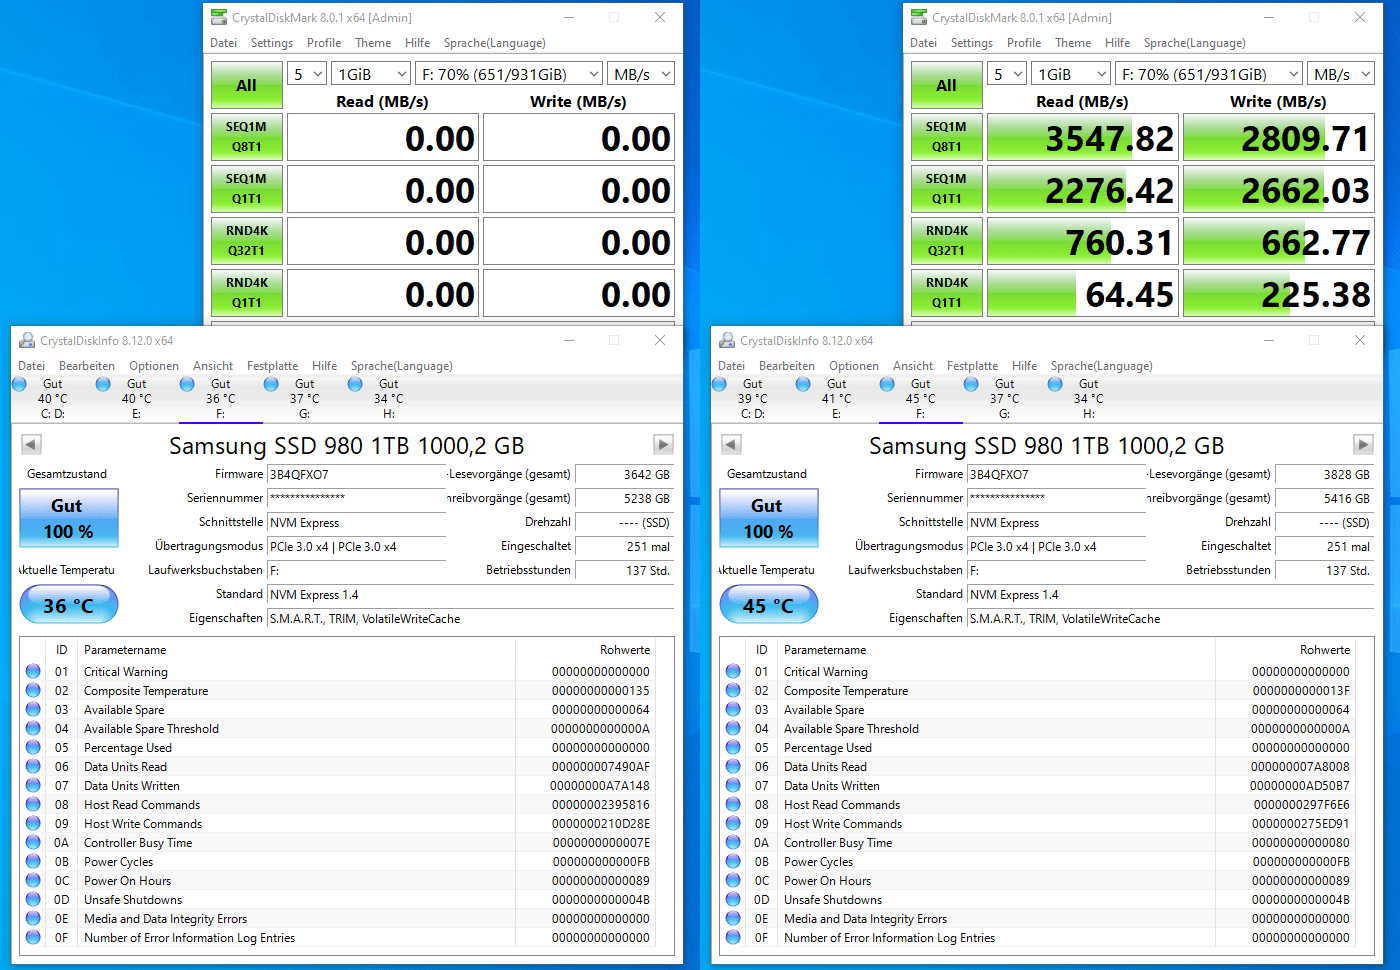The height and width of the screenshot is (970, 1400).
Task: Click status orb for Power Cycles, left CrystalDiskInfo
Action: [x=33, y=861]
